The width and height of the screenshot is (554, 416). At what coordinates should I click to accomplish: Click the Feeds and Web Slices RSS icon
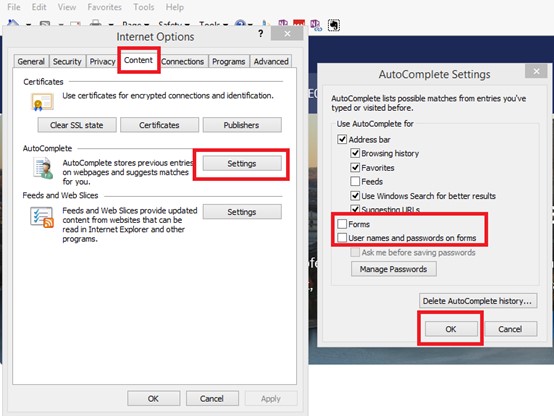42,217
